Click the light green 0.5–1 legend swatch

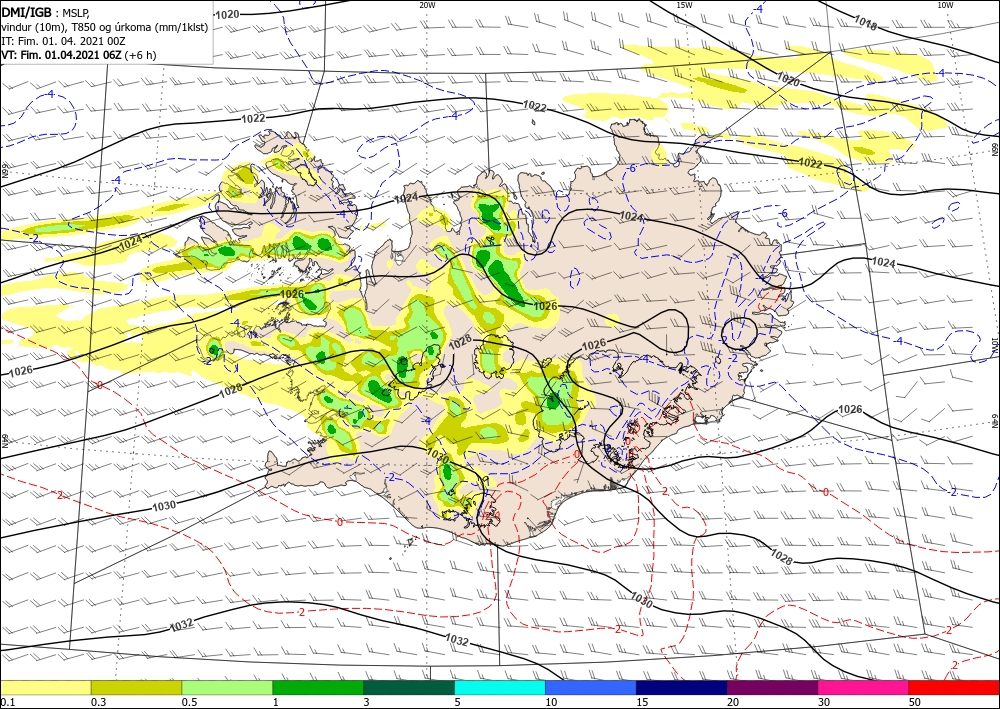coord(227,687)
